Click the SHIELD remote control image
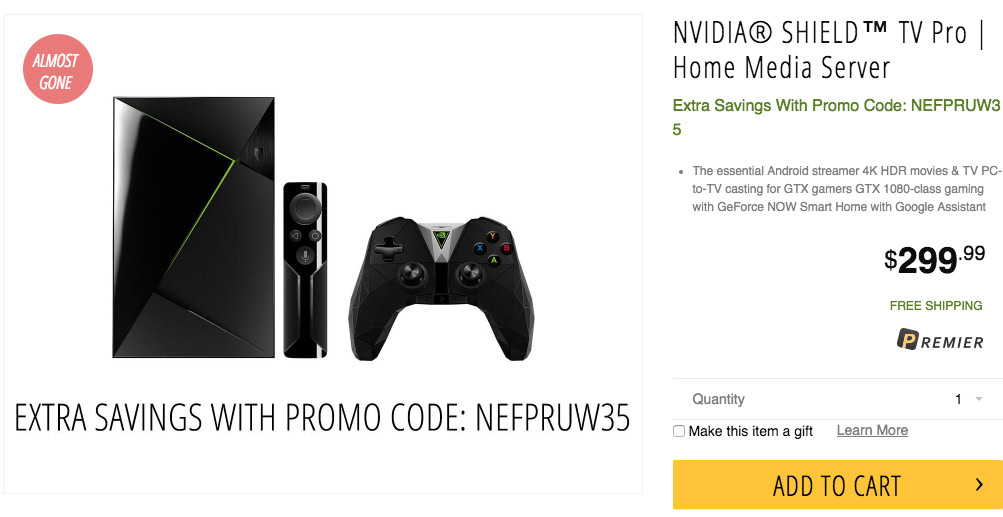Screen dimensions: 1003x517 point(305,269)
